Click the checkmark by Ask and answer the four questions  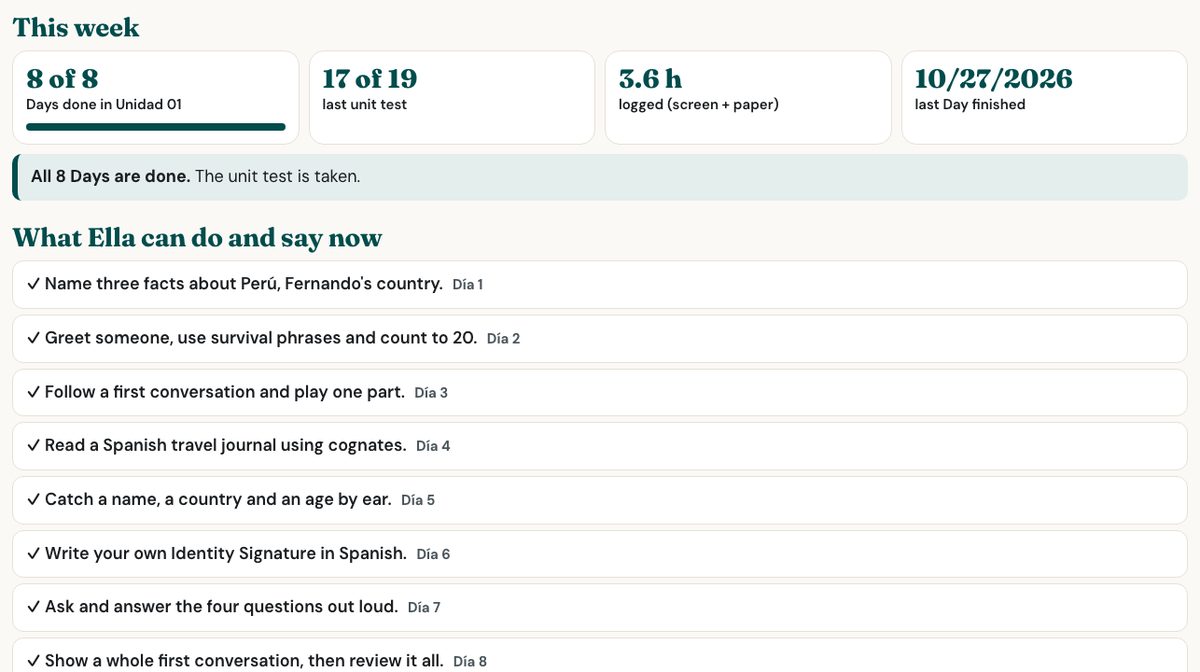(33, 607)
